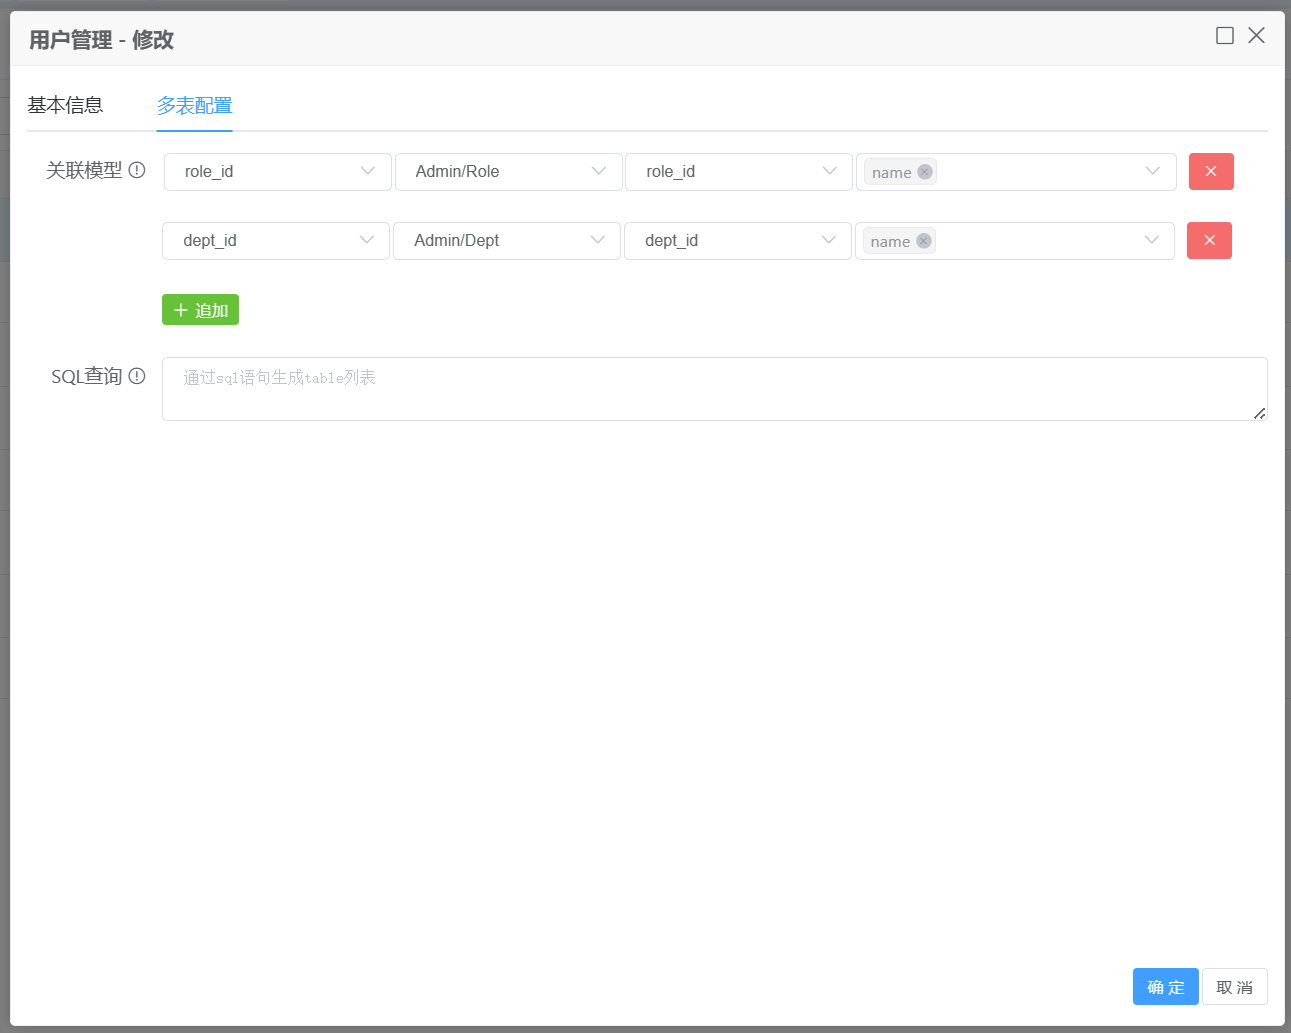Remove the name tag in the first row
1291x1033 pixels.
tap(925, 172)
